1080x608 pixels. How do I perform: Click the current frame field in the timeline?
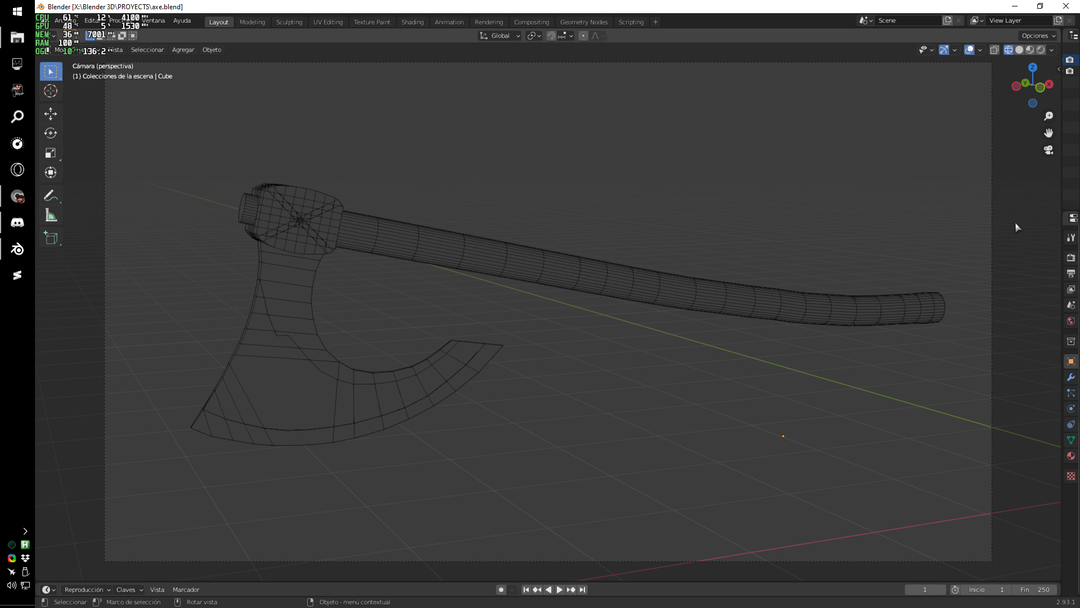point(925,589)
